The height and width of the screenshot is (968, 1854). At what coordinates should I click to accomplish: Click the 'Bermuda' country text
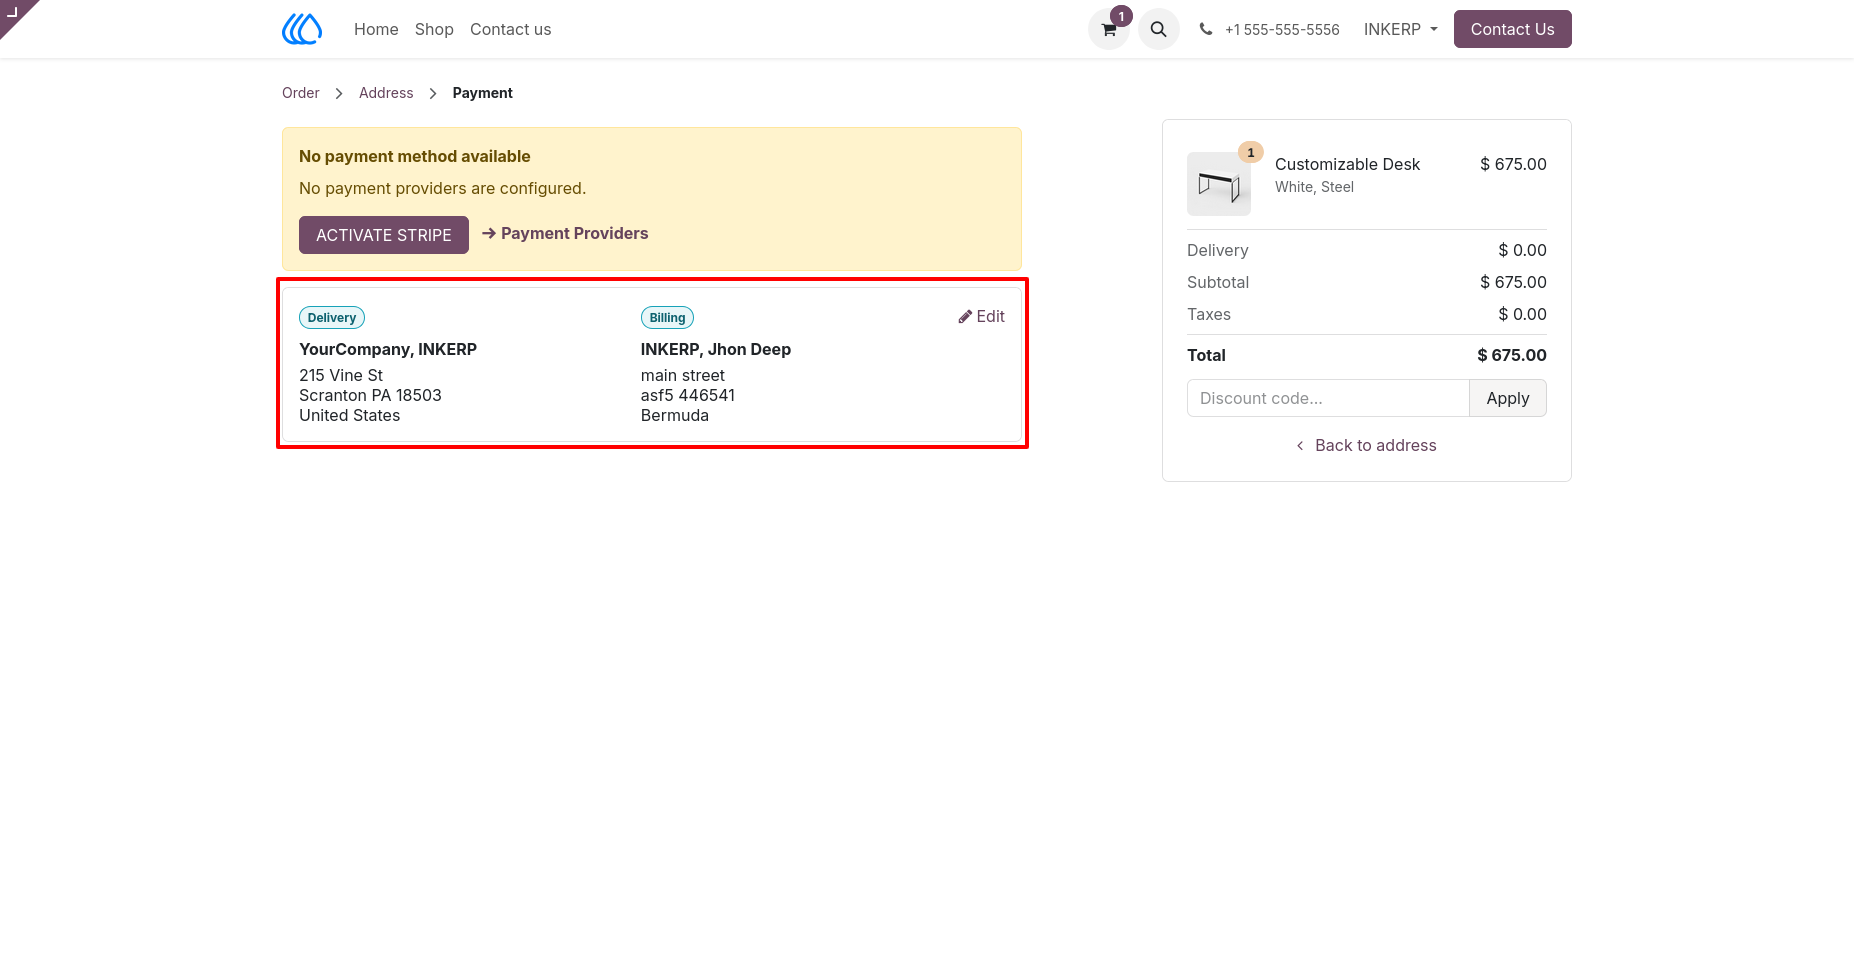pyautogui.click(x=675, y=415)
